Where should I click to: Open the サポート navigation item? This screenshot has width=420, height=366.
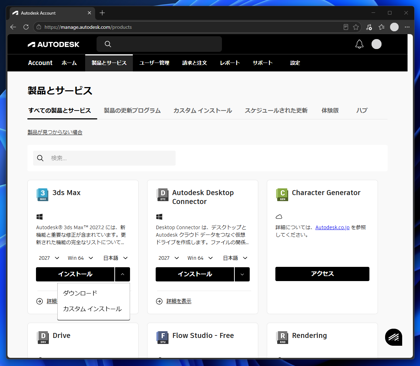(263, 63)
